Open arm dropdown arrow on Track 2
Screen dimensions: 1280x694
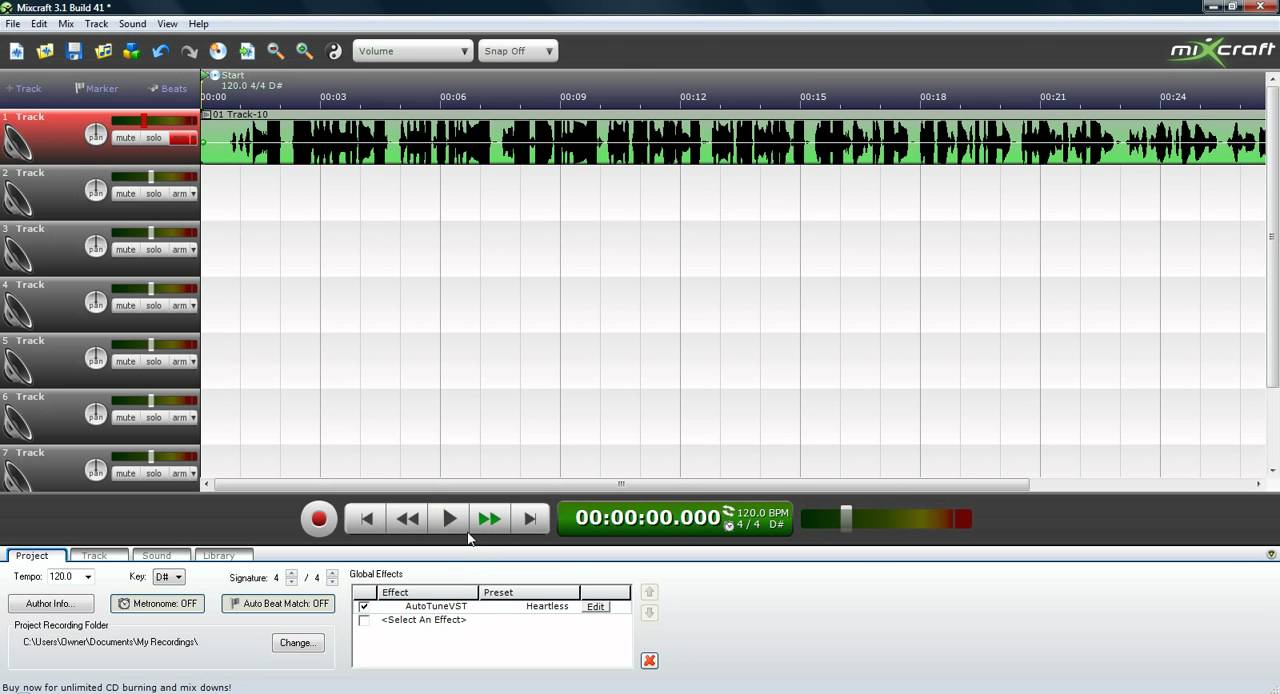(x=193, y=194)
